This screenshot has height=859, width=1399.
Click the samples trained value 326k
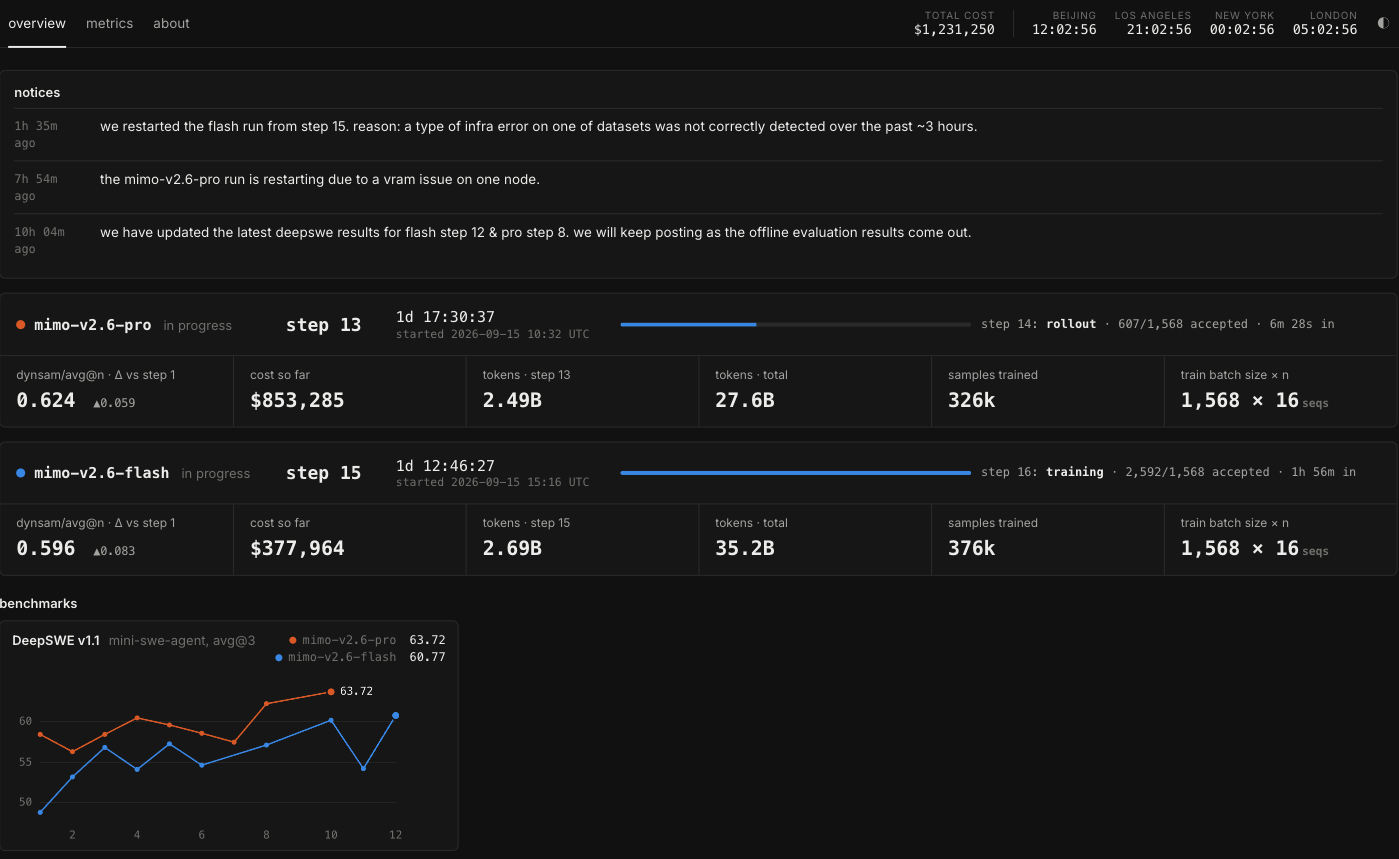(x=972, y=400)
